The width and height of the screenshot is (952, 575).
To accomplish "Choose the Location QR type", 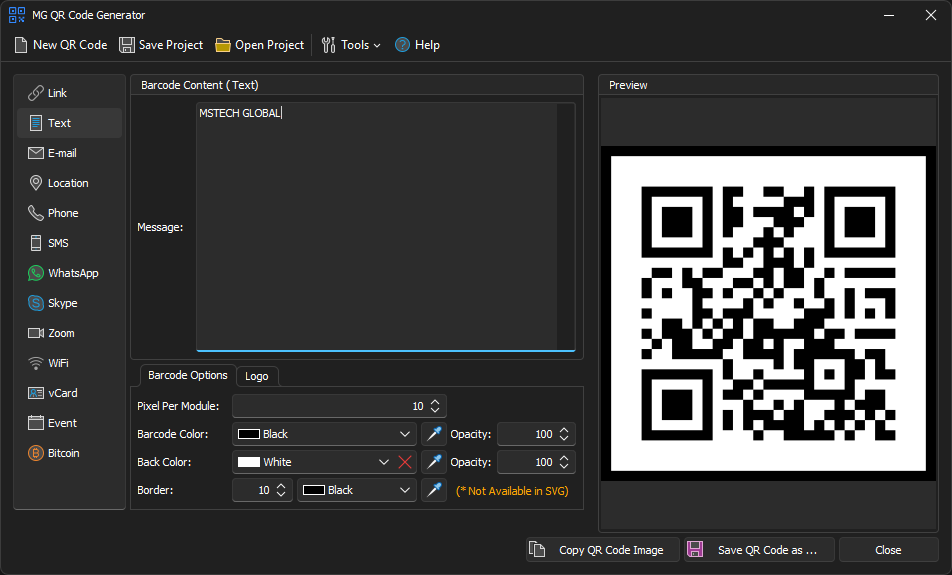I will click(69, 183).
